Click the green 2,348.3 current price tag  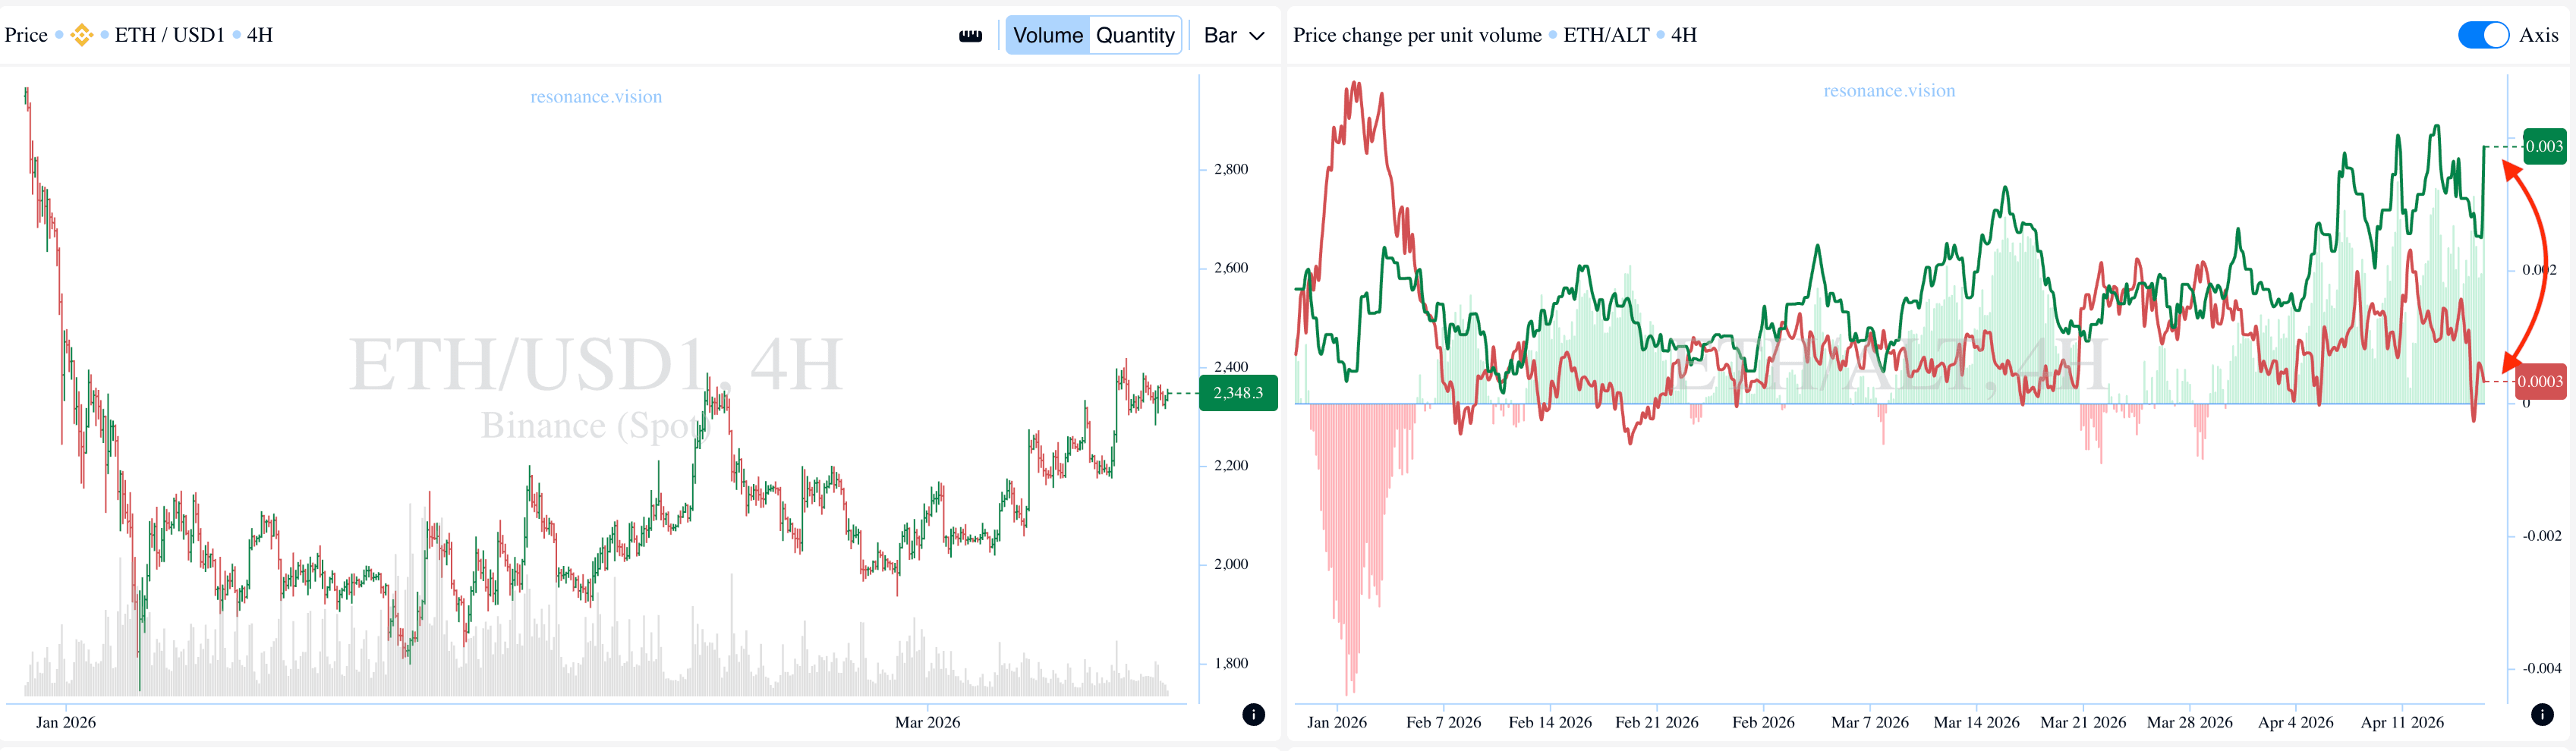pos(1237,393)
